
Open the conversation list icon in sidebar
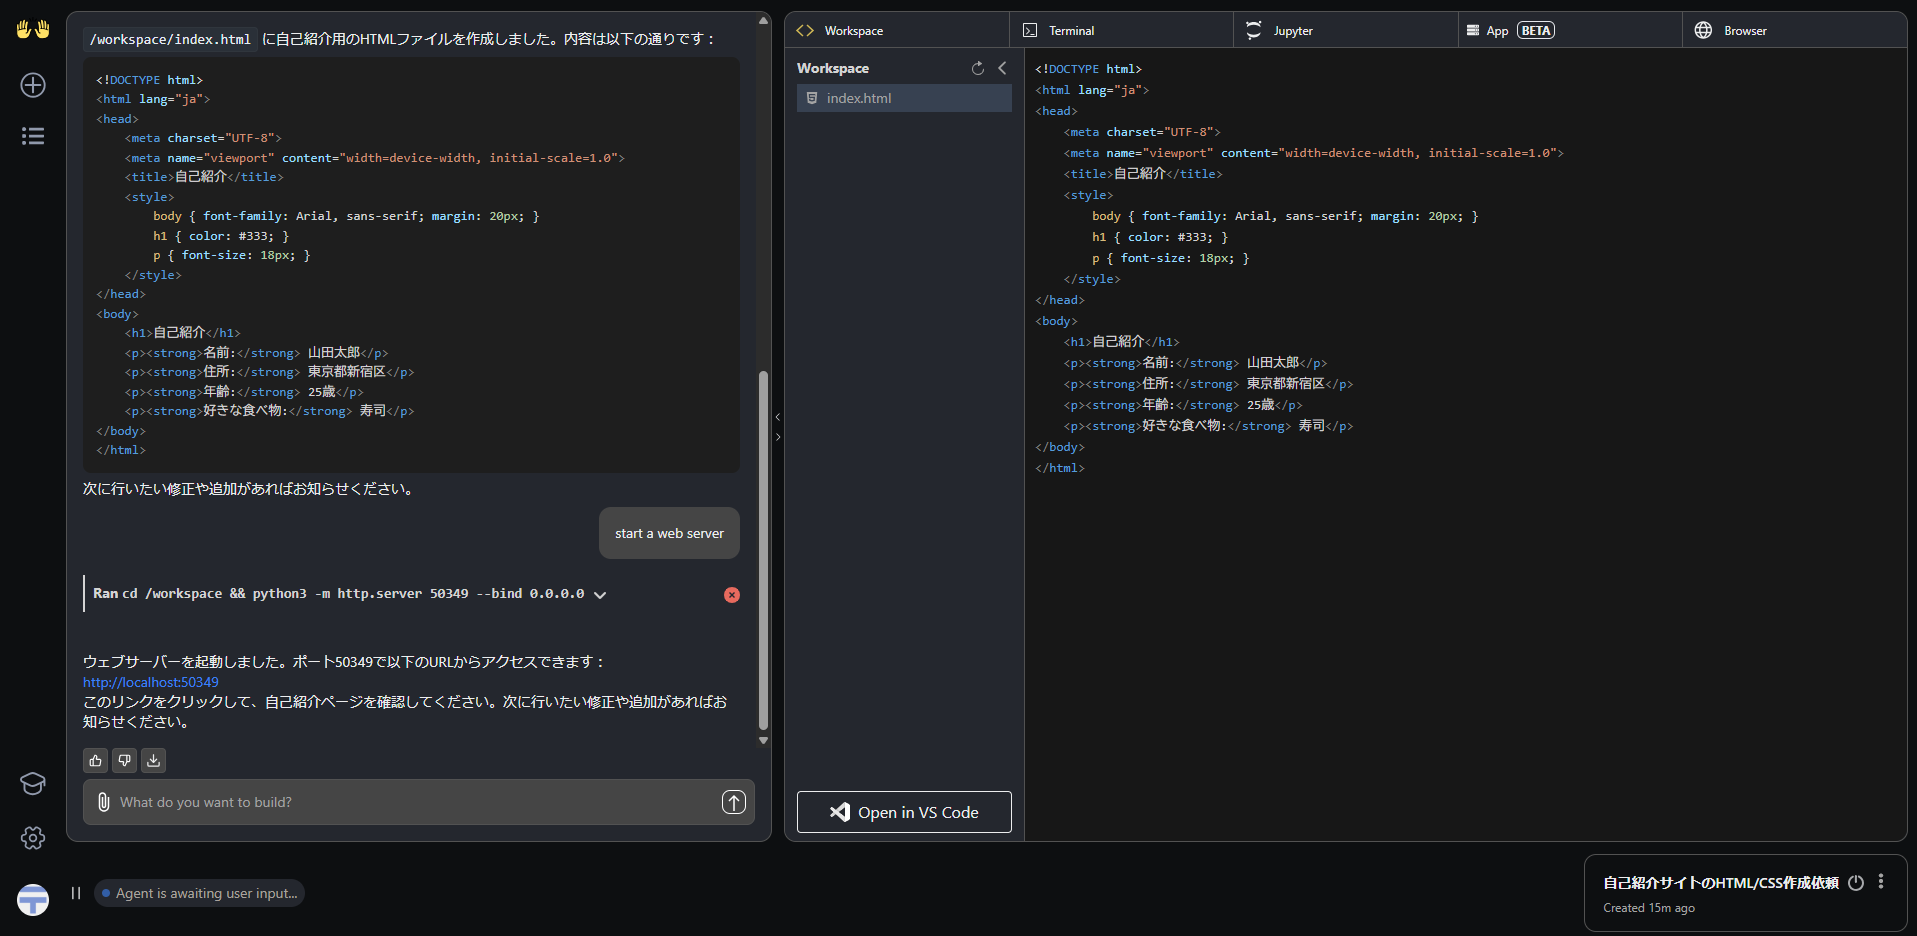pos(33,136)
